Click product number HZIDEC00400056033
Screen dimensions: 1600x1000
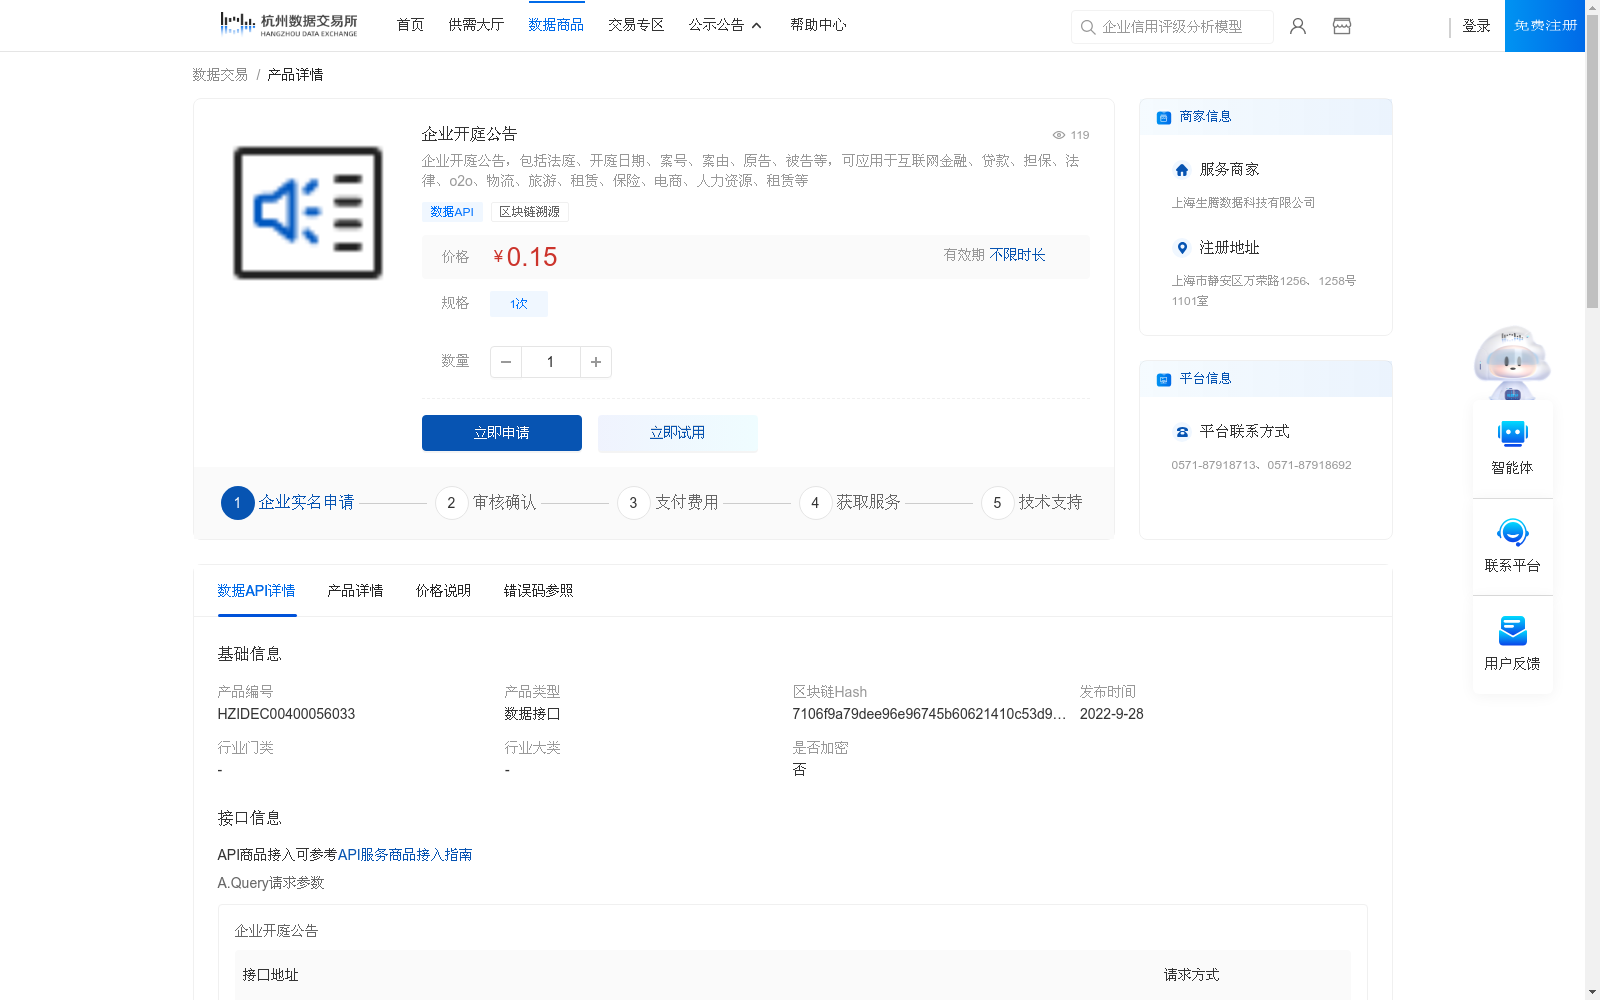[286, 714]
